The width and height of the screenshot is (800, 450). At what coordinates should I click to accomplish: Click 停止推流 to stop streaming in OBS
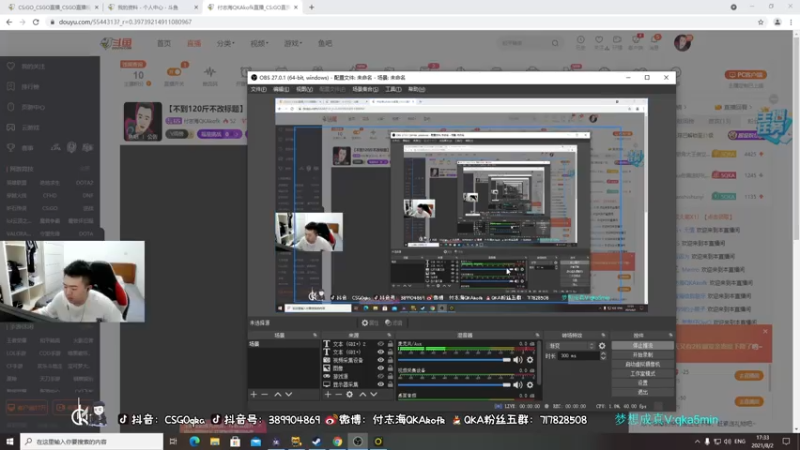click(x=642, y=345)
